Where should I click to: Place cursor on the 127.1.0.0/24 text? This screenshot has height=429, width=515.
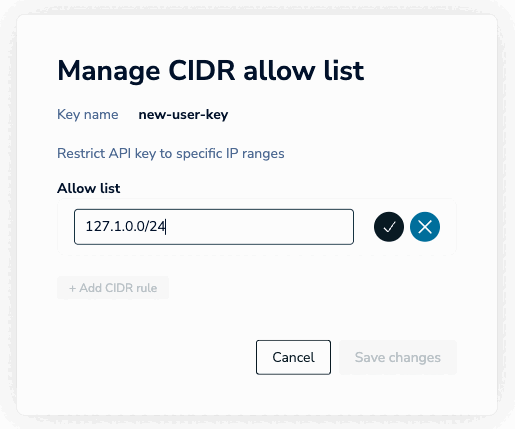pos(125,226)
